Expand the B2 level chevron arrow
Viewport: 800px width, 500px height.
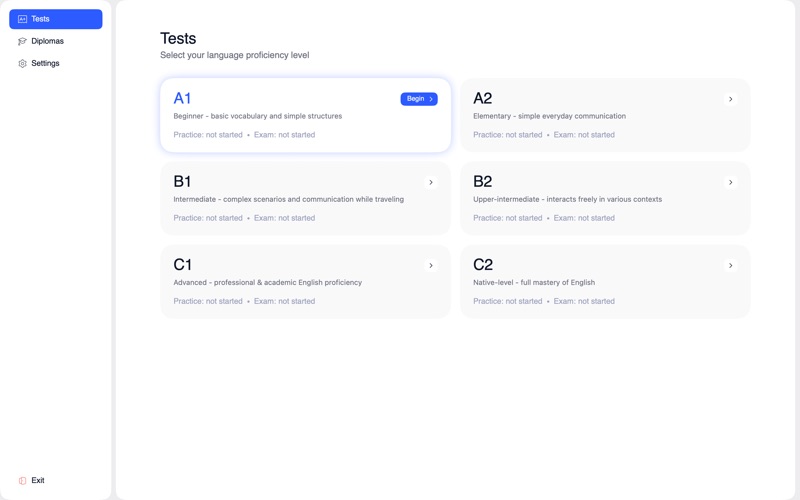tap(731, 182)
